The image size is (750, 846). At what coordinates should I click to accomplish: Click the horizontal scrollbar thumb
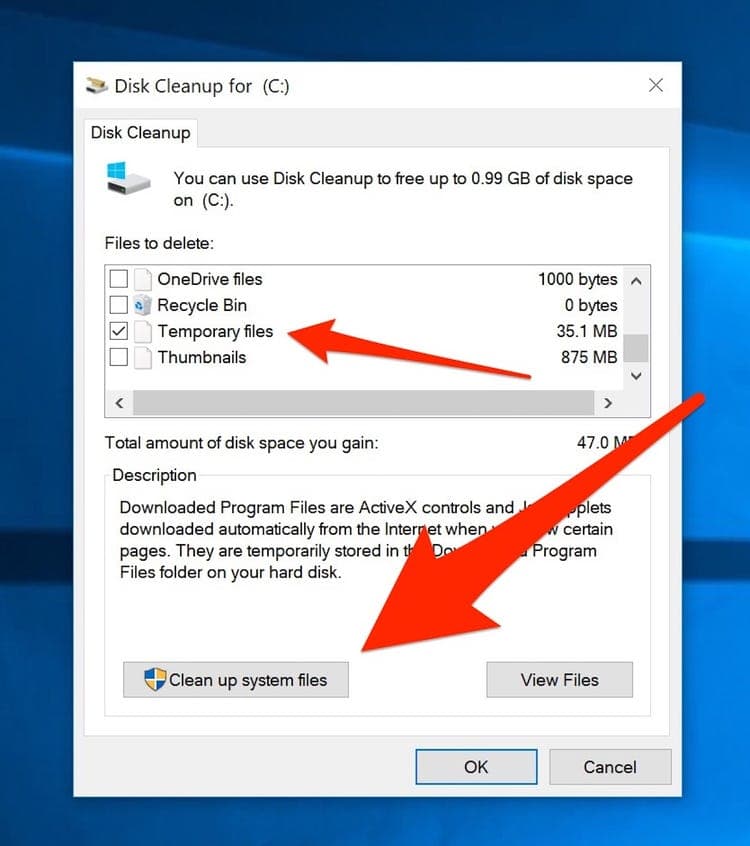point(364,403)
